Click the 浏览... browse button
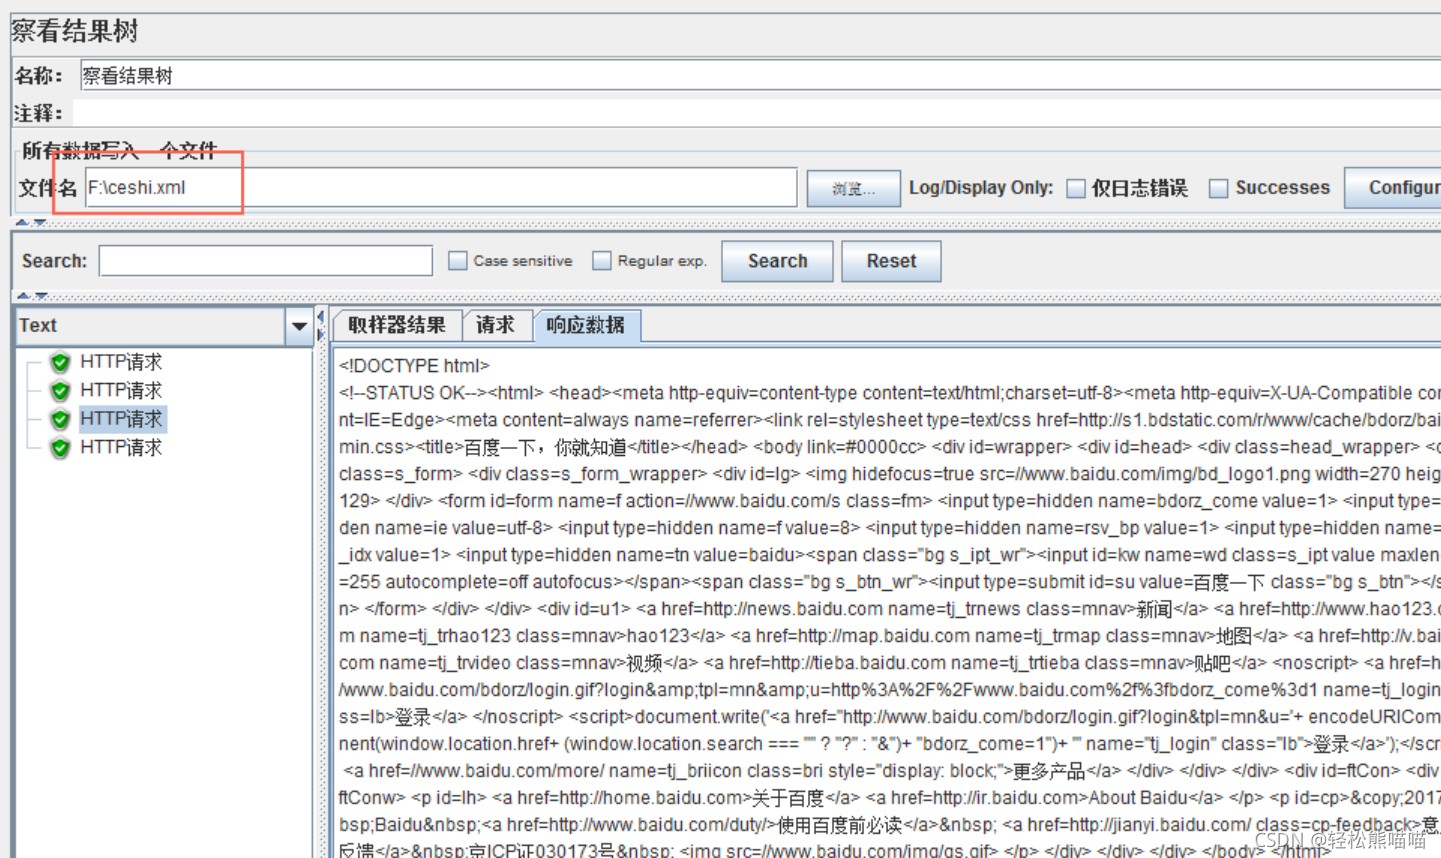The height and width of the screenshot is (858, 1441). (x=853, y=189)
